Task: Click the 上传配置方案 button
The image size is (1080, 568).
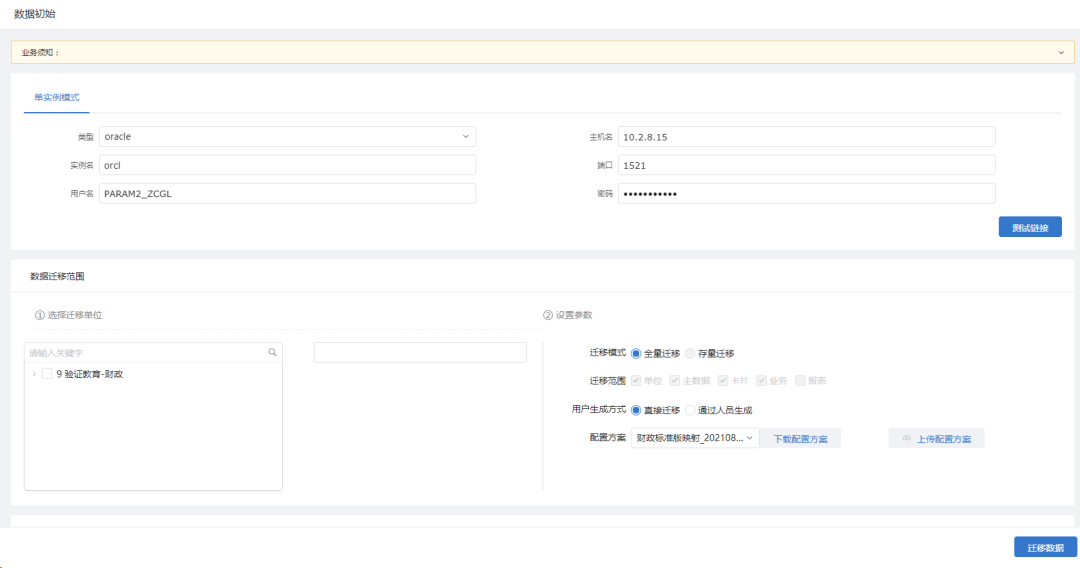Action: pyautogui.click(x=936, y=439)
